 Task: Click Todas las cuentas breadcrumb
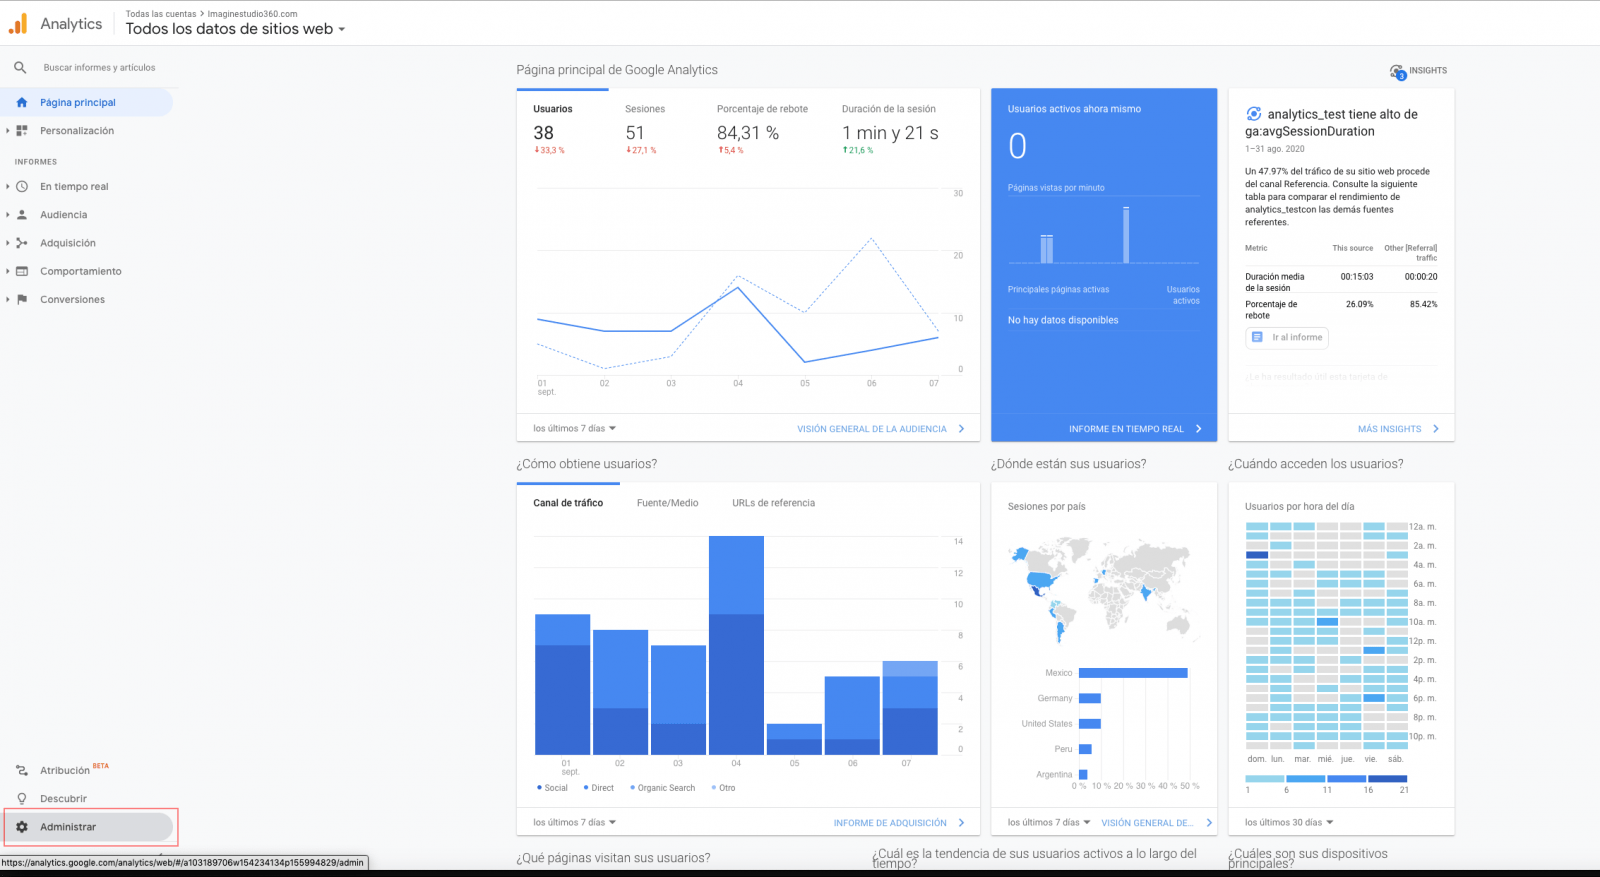pyautogui.click(x=161, y=14)
